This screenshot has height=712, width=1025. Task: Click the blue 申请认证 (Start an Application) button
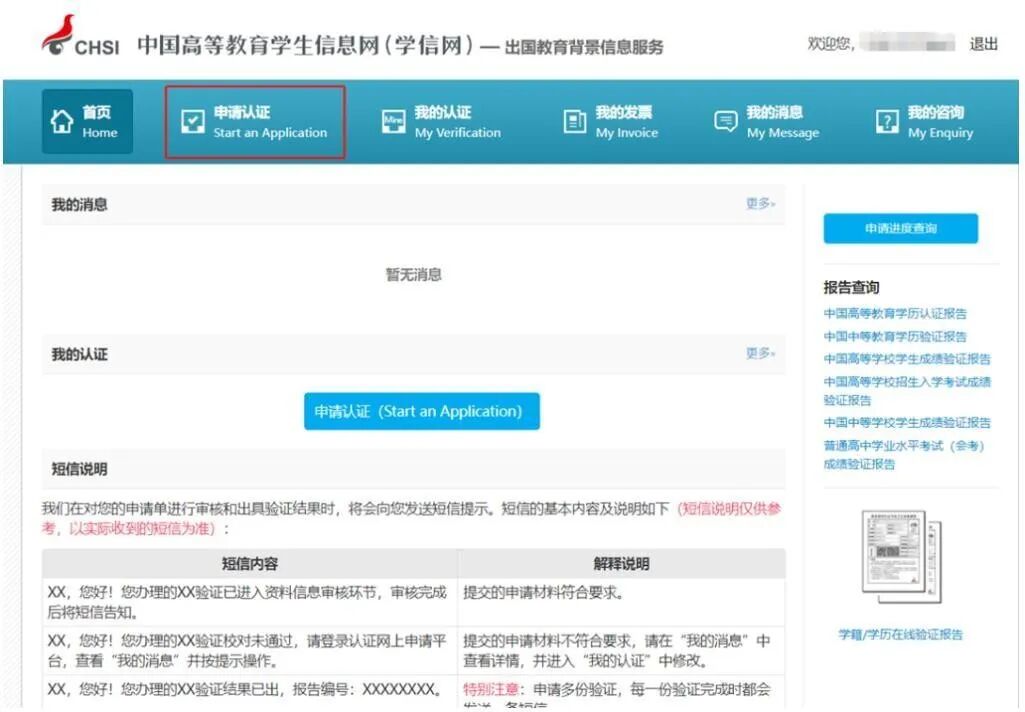[x=422, y=411]
